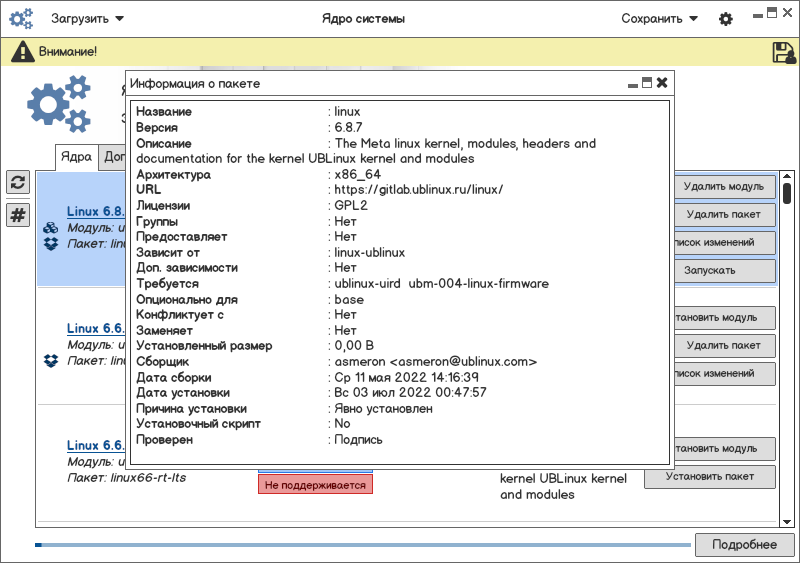Open the Сохранить dropdown menu
The image size is (800, 563).
(x=659, y=19)
